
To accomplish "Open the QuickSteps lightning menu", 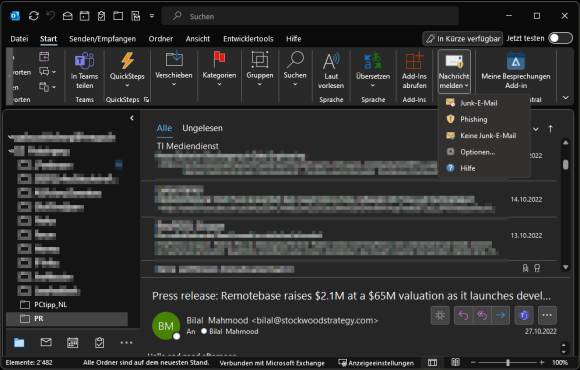I will point(127,70).
